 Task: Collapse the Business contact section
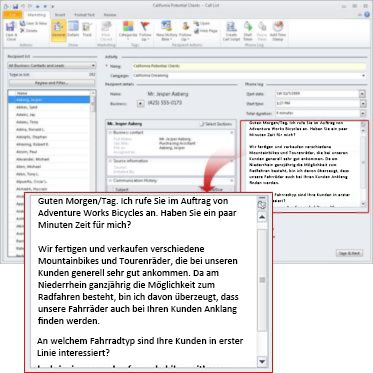[232, 133]
